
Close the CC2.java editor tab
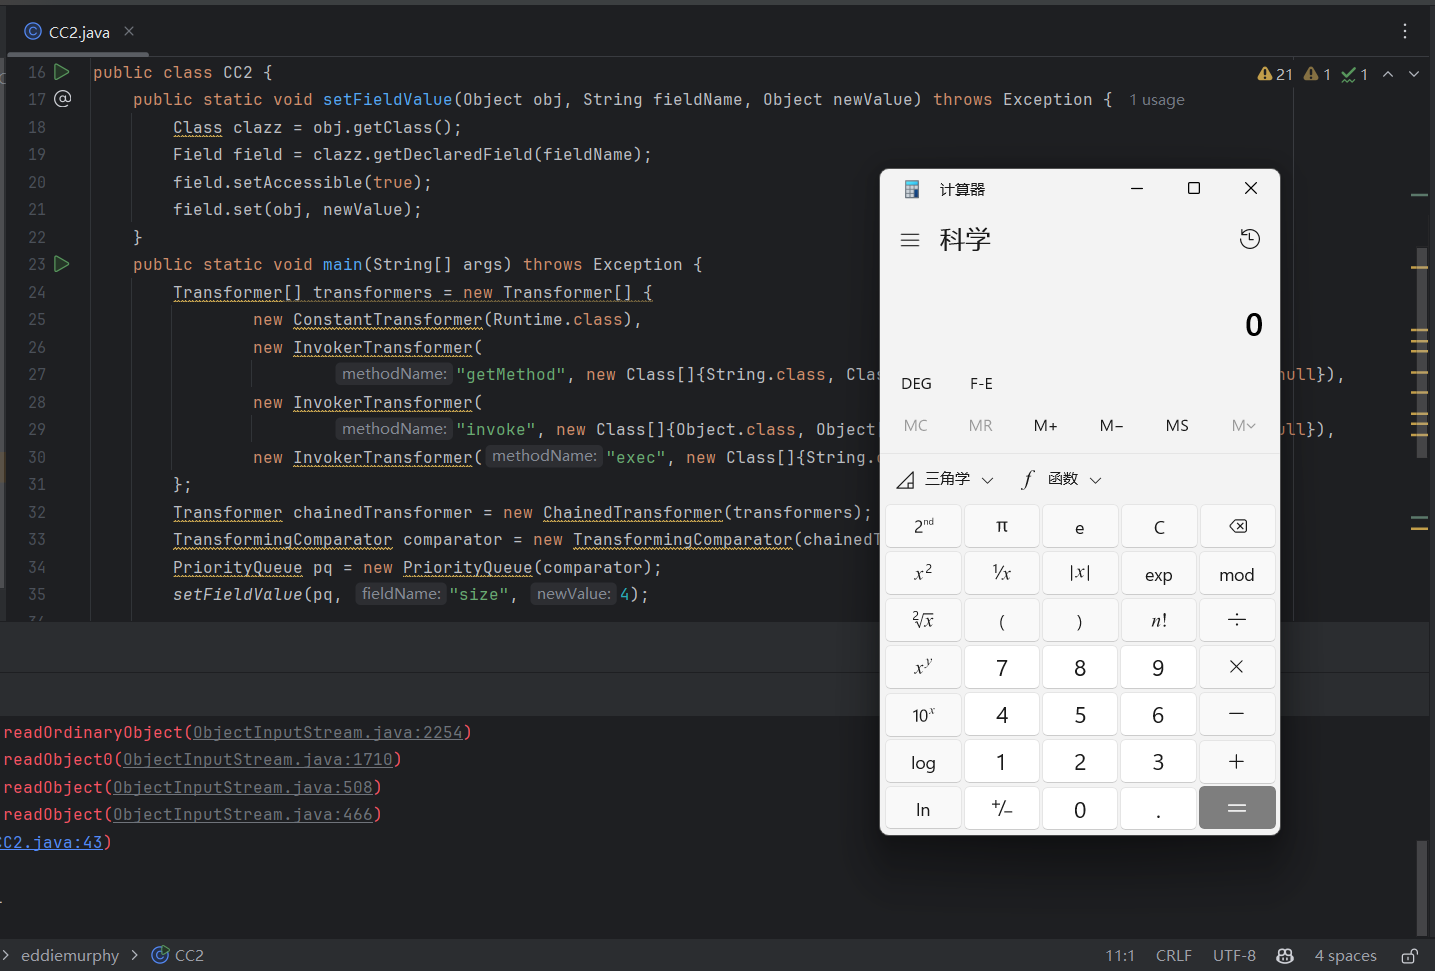[129, 32]
